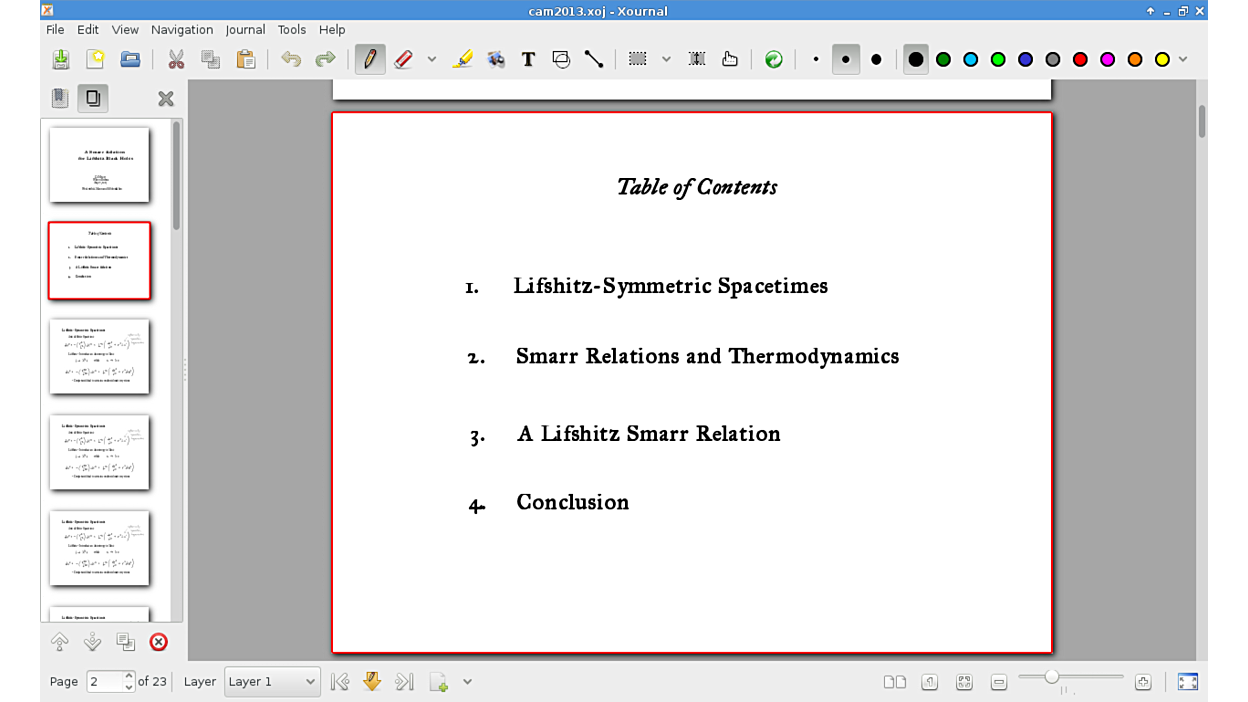Select the Hand tool
The height and width of the screenshot is (702, 1248).
pyautogui.click(x=730, y=60)
